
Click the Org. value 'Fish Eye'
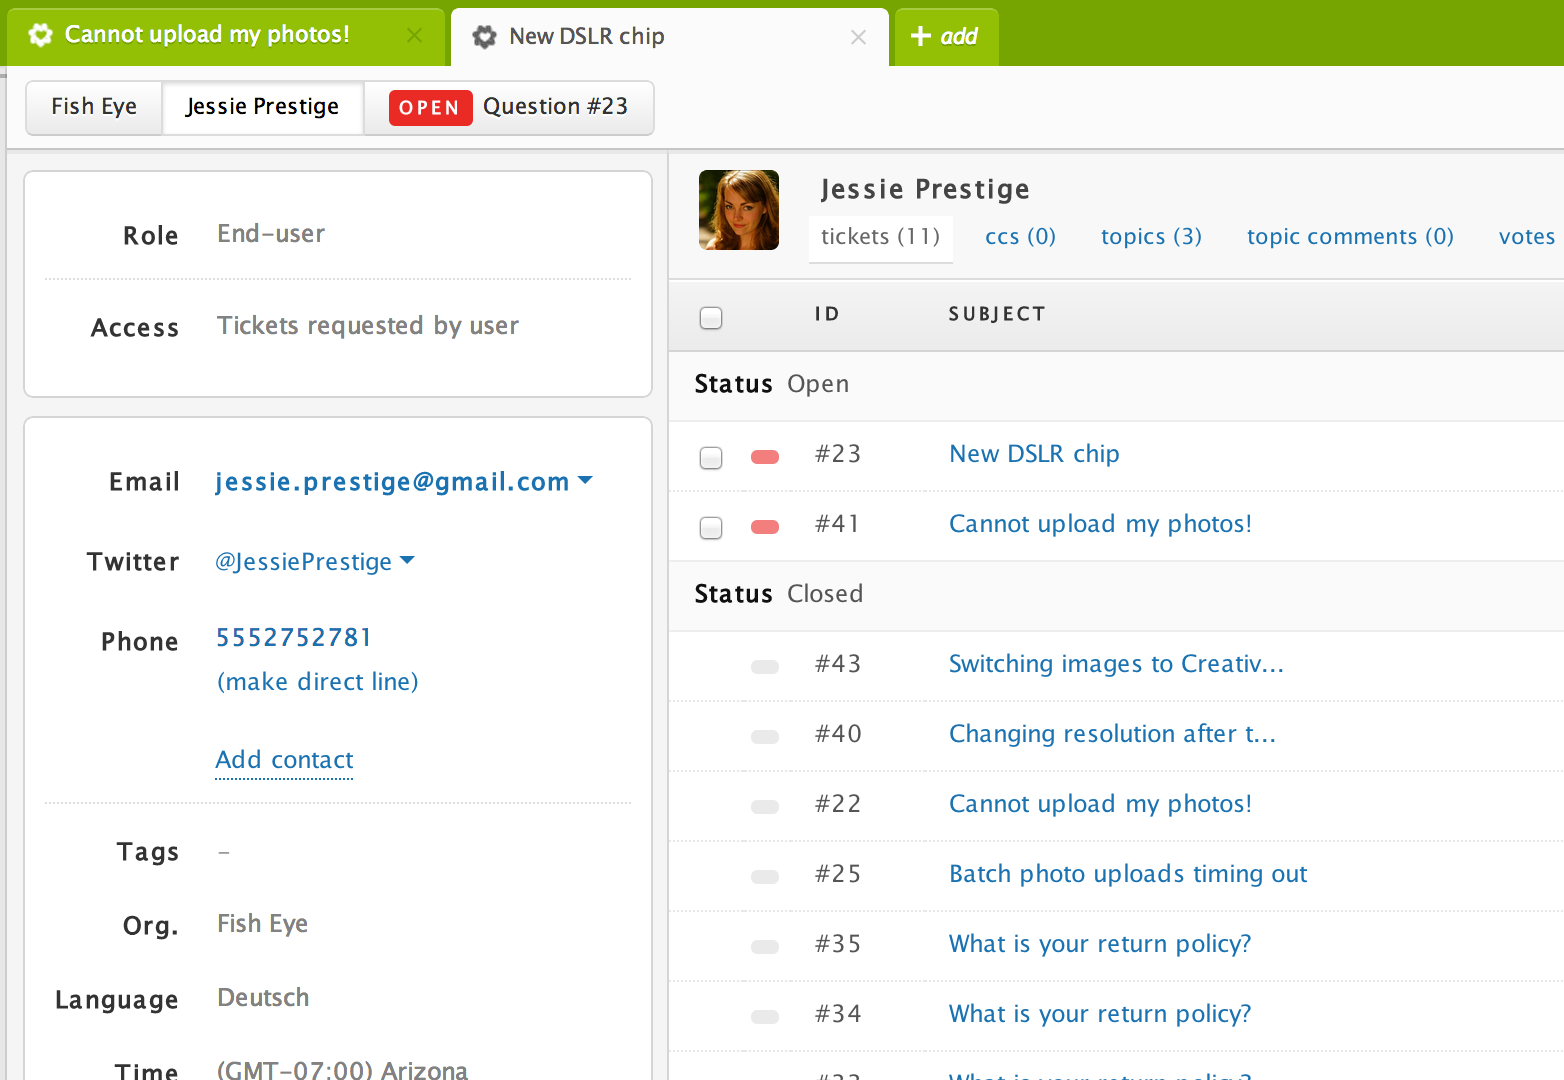coord(263,924)
